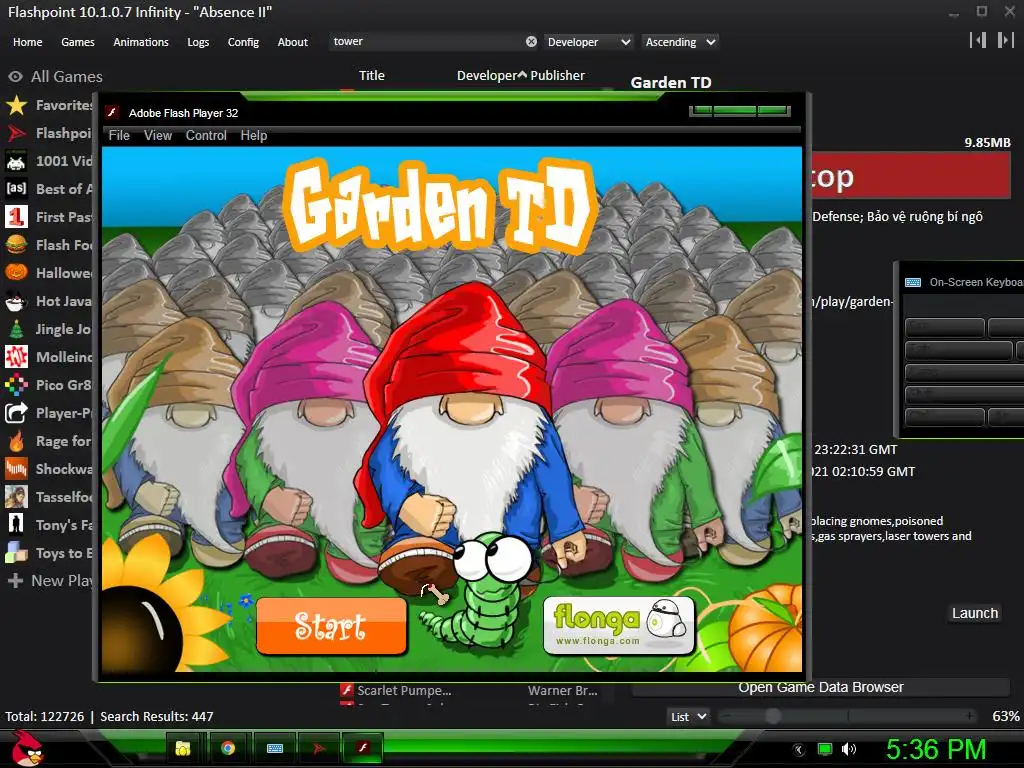Viewport: 1024px width, 768px height.
Task: Open the Jingle Christmas tree playlist icon
Action: tap(16, 329)
